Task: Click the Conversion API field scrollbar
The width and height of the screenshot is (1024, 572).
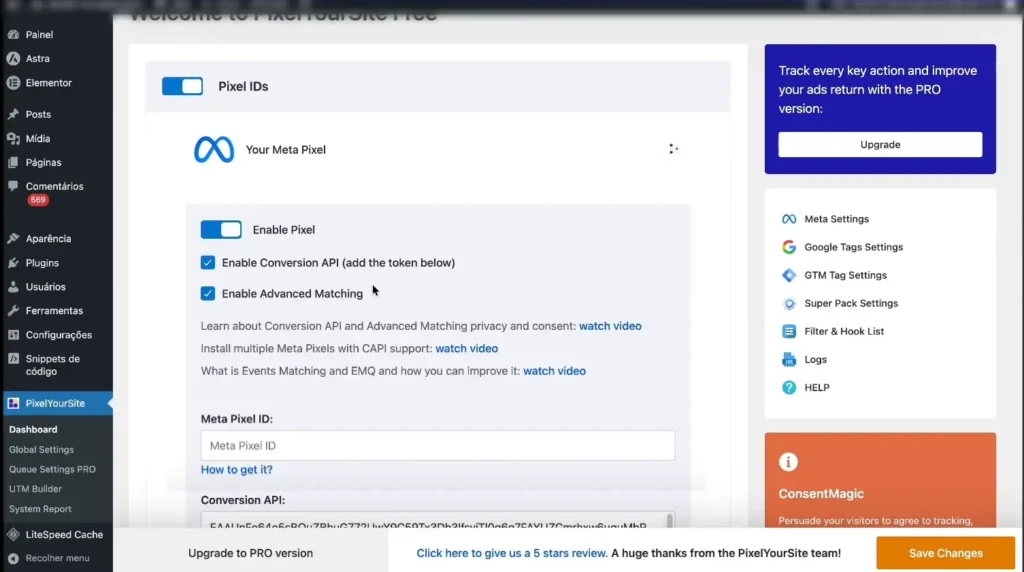Action: [669, 521]
